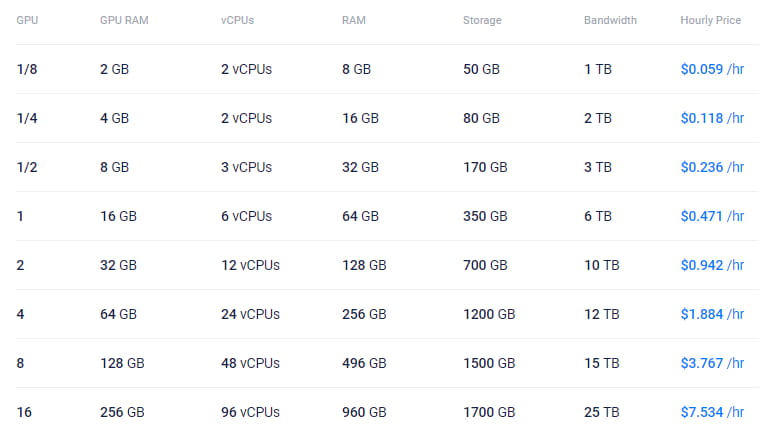Pick the $3.767 /hr hourly price

(712, 363)
